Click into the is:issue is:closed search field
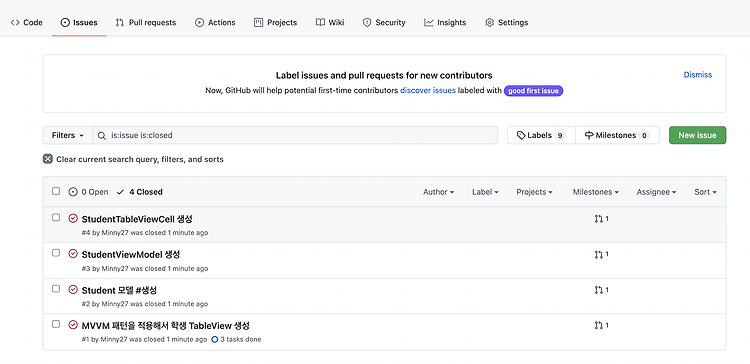This screenshot has width=750, height=364. [295, 135]
